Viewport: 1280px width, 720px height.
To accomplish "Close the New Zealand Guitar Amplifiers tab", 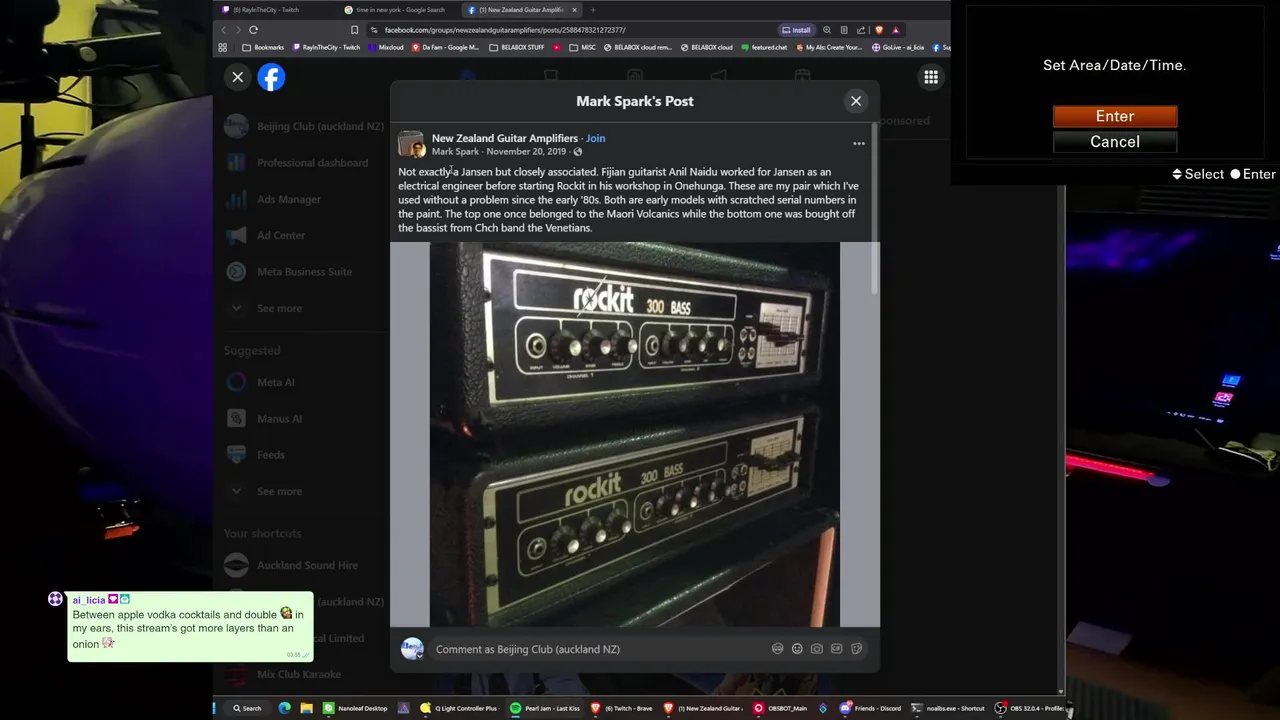I will tap(574, 10).
